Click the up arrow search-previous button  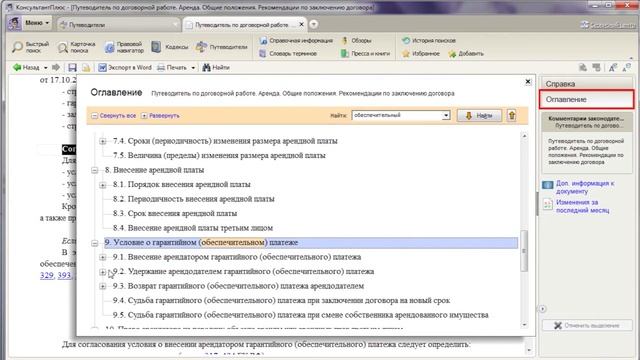(x=512, y=116)
